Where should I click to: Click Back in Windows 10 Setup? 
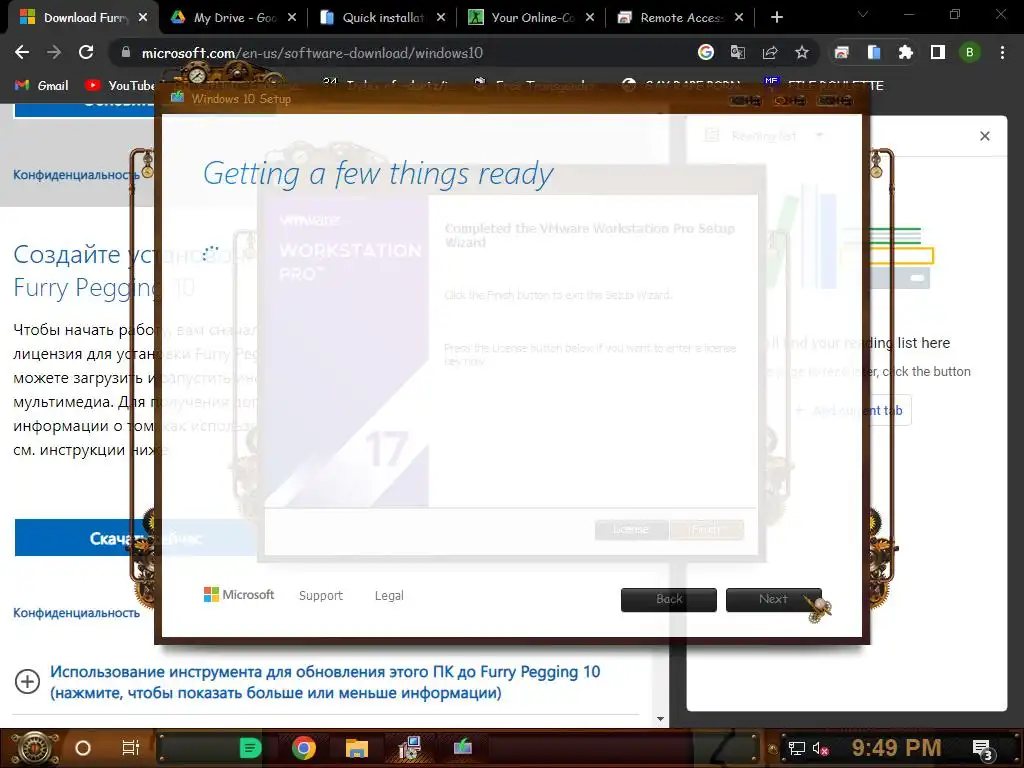click(x=669, y=599)
